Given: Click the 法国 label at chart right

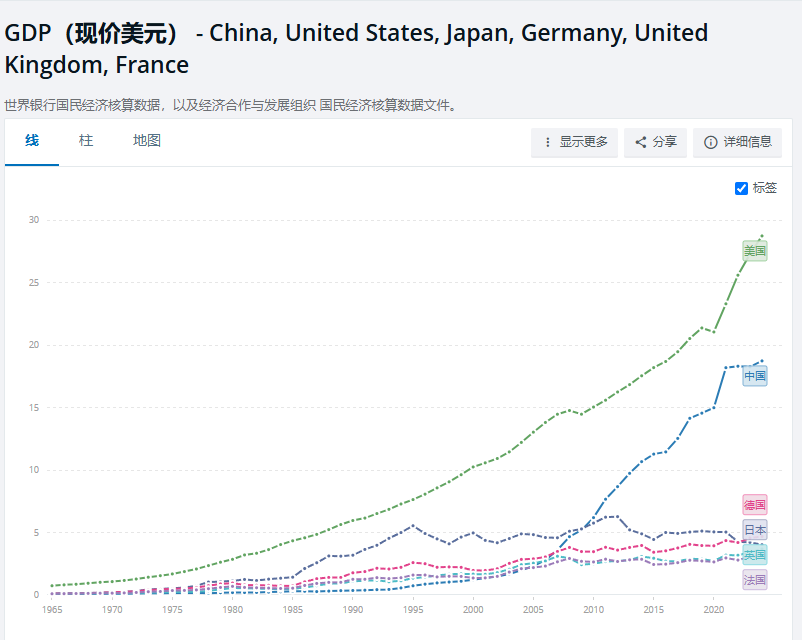Looking at the screenshot, I should 753,577.
